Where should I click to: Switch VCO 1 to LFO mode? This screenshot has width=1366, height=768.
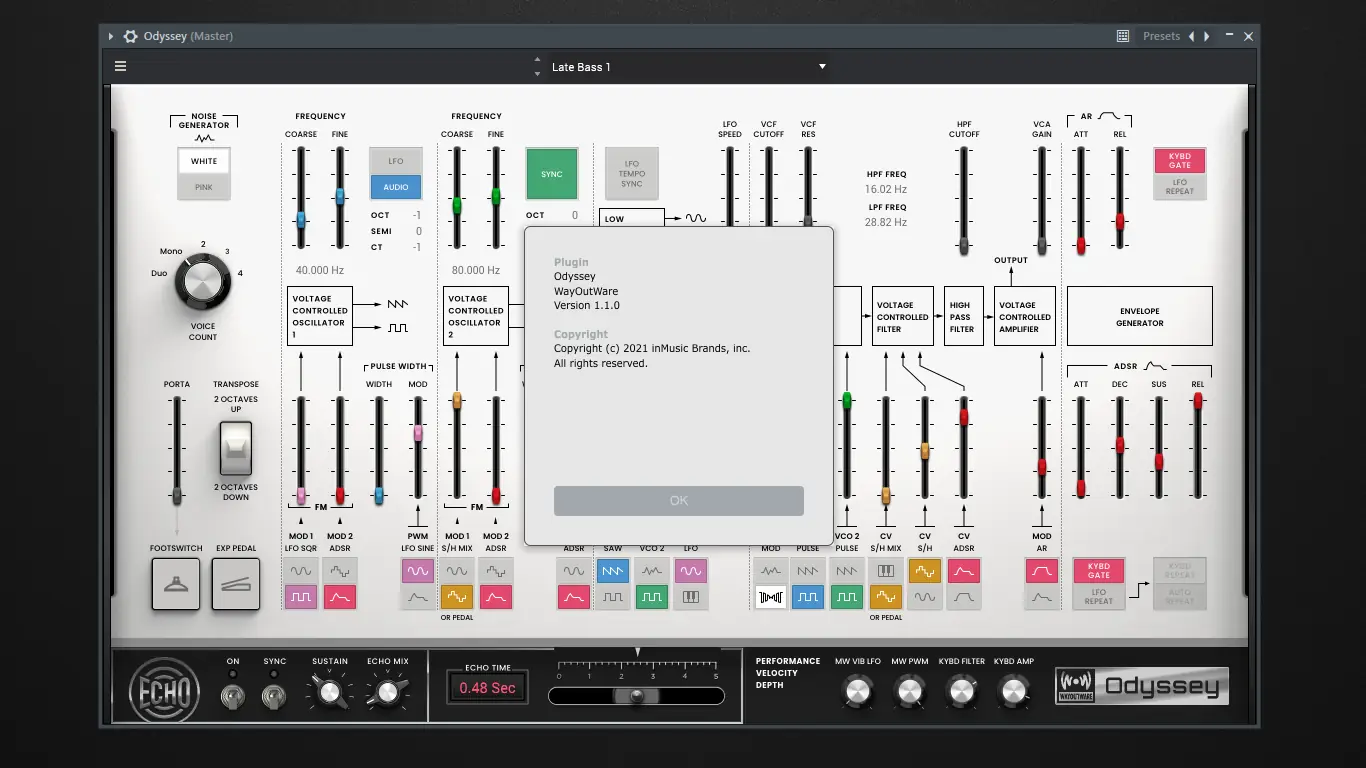pos(396,161)
